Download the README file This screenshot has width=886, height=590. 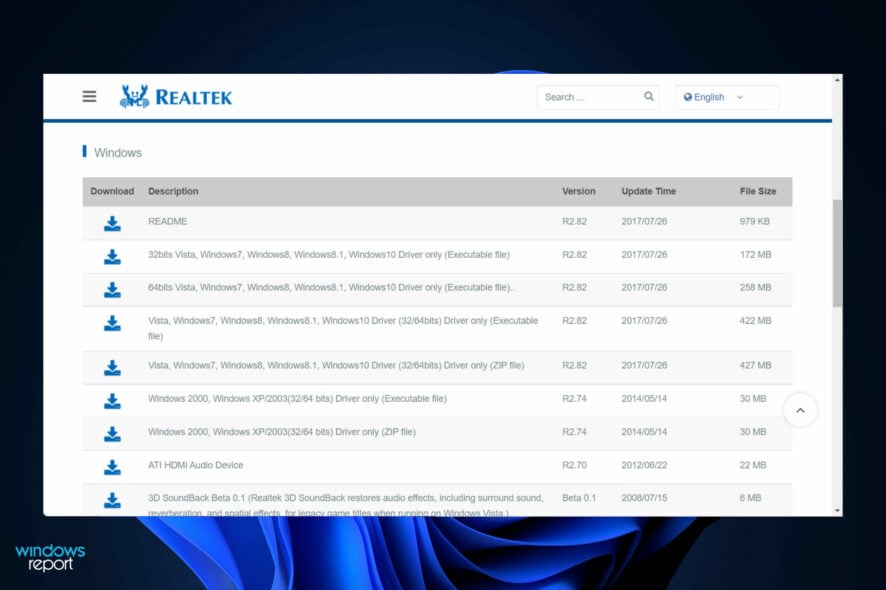tap(112, 223)
